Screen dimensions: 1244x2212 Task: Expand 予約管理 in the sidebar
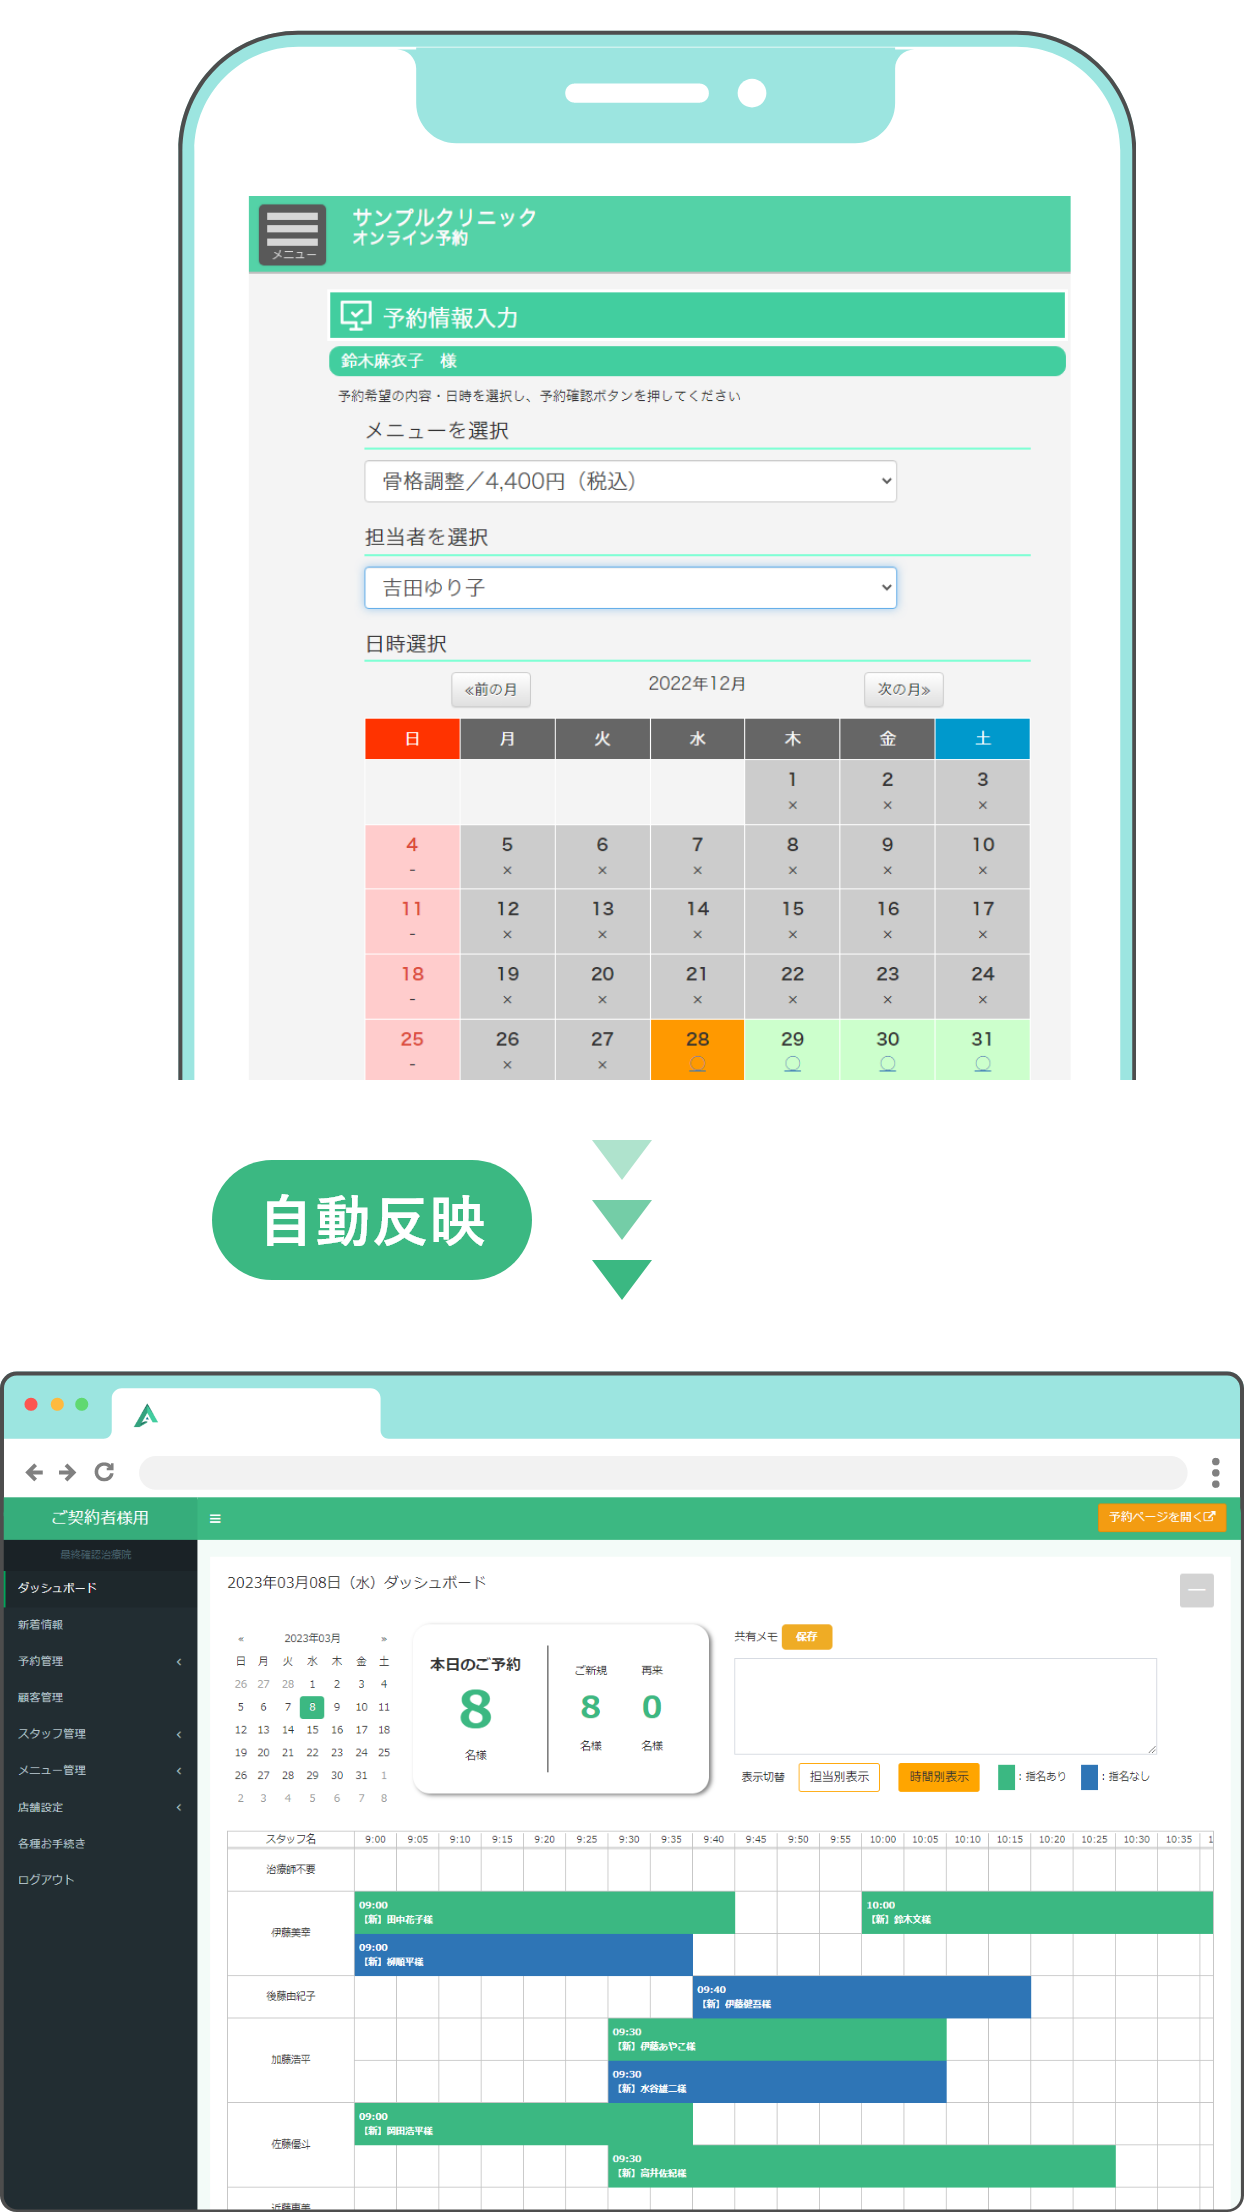pos(98,1661)
